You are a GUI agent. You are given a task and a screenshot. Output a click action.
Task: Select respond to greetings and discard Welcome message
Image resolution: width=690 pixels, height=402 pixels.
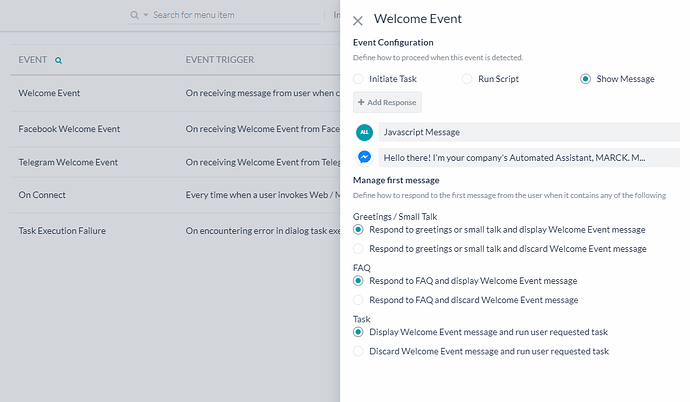[359, 248]
